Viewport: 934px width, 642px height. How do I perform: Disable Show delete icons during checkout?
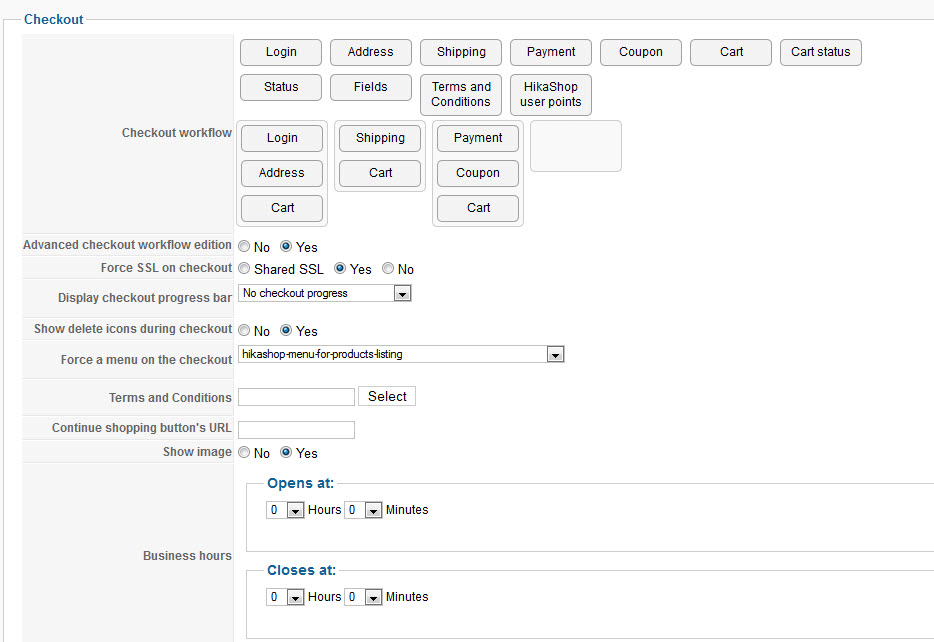click(245, 331)
